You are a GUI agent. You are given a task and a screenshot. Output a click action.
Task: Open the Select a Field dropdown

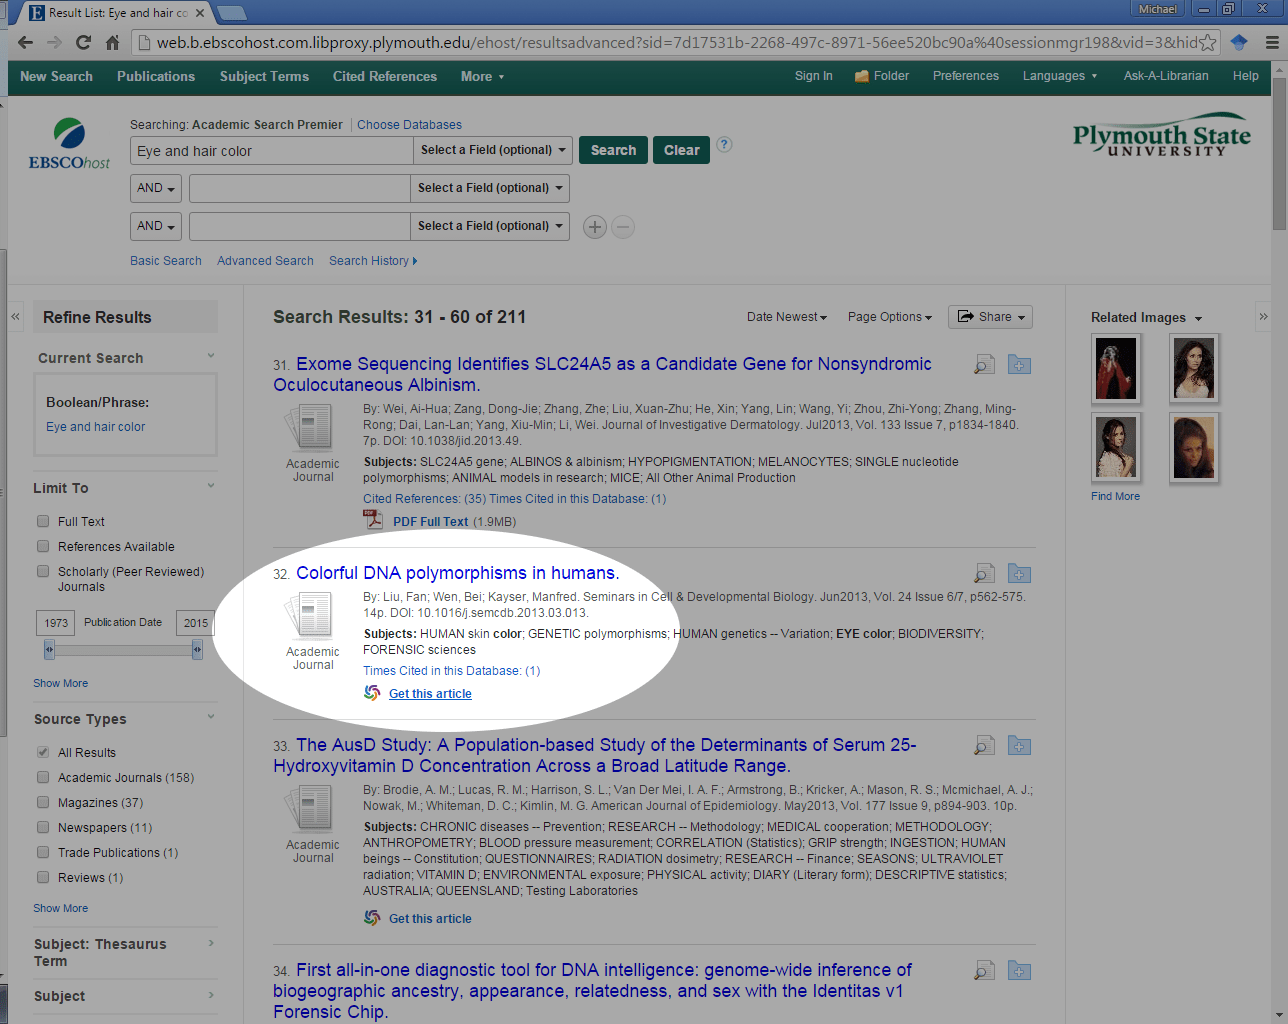[492, 149]
